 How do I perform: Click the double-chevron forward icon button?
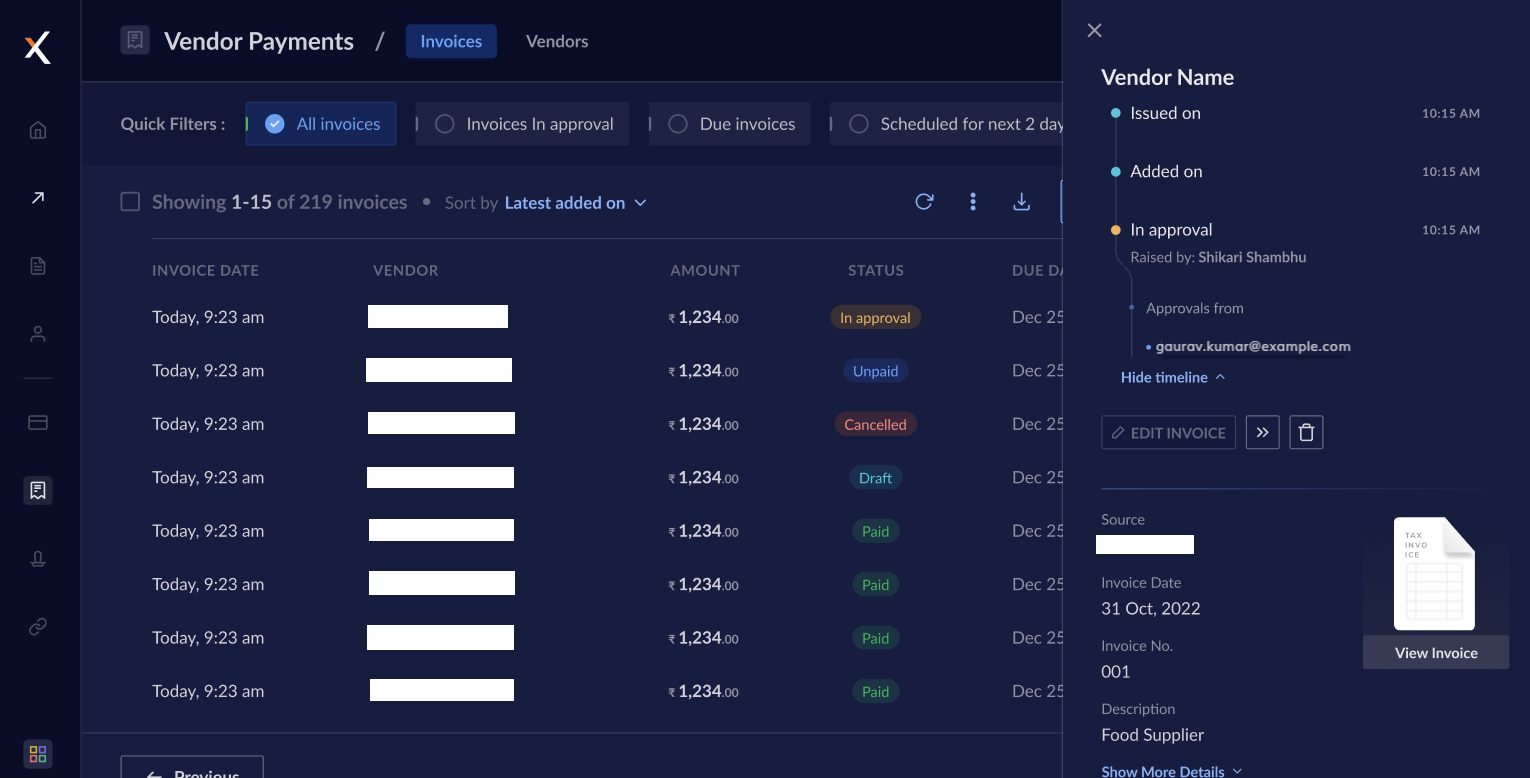(x=1262, y=432)
